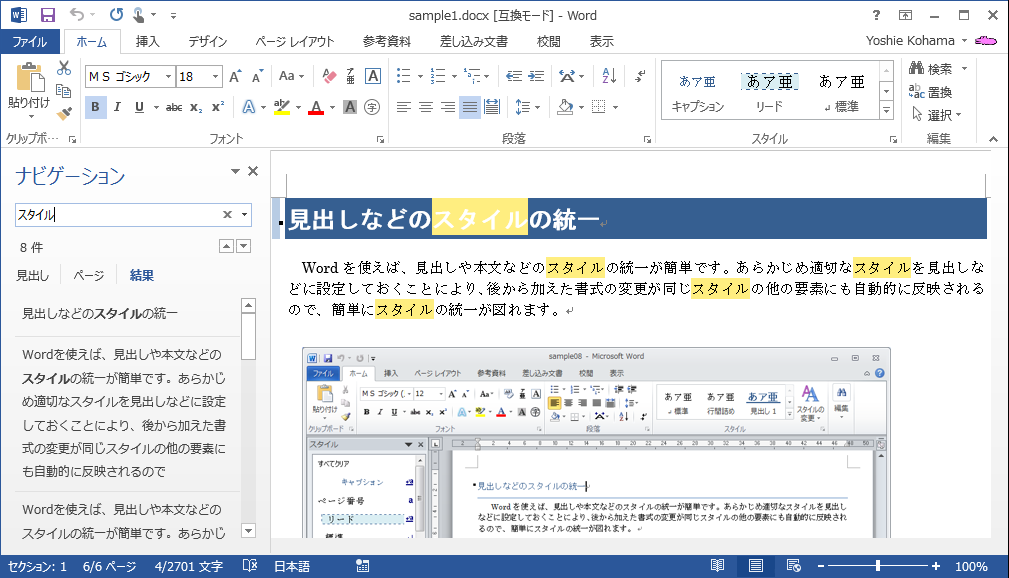Click the phonetic guide (ruby) icon
The width and height of the screenshot is (1009, 578).
[350, 76]
